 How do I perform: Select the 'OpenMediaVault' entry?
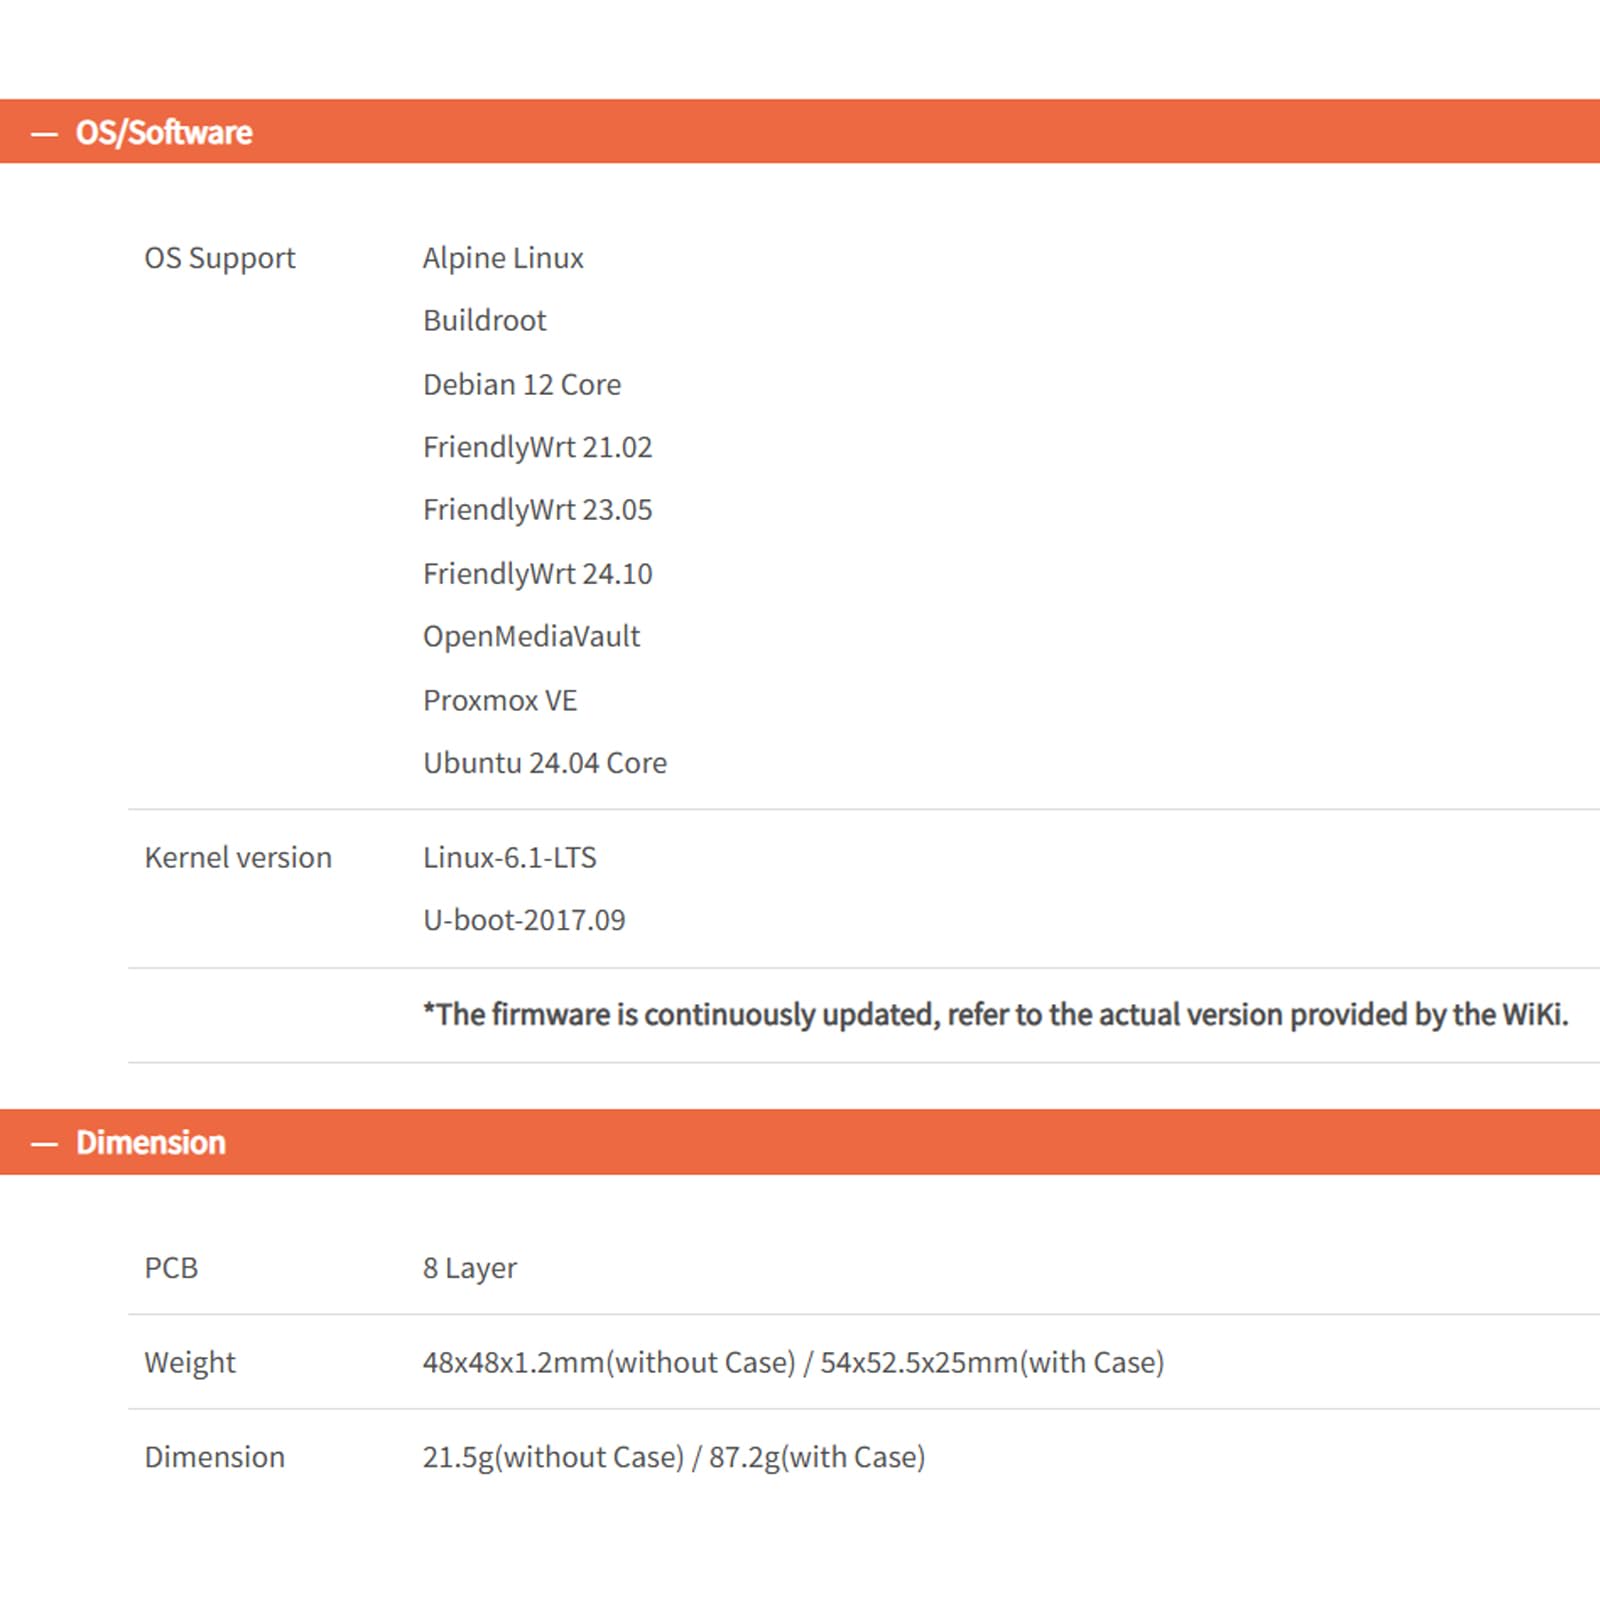(x=532, y=636)
